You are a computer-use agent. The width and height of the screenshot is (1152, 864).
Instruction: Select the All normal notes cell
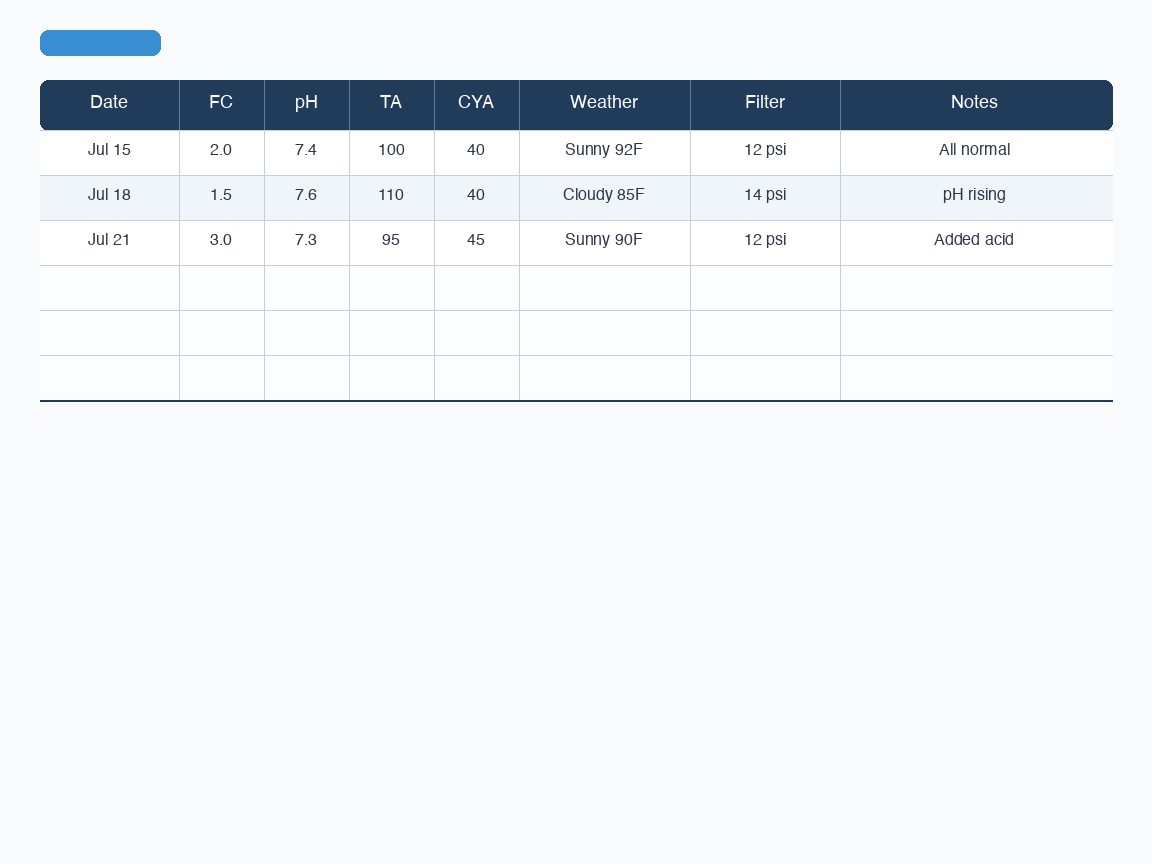pos(976,153)
